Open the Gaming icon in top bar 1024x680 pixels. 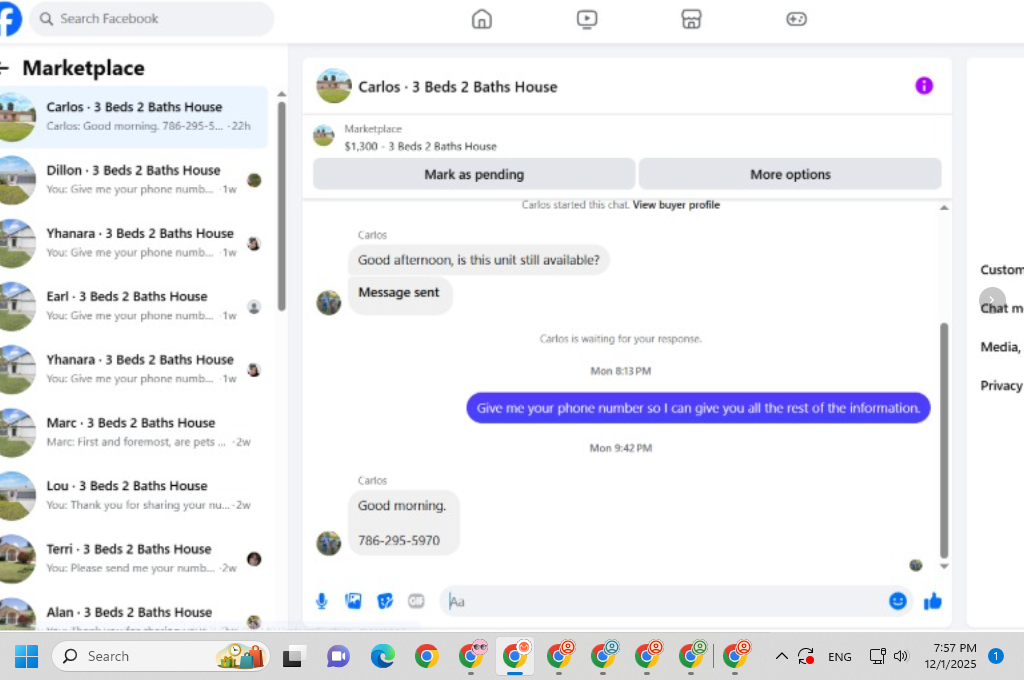click(796, 19)
